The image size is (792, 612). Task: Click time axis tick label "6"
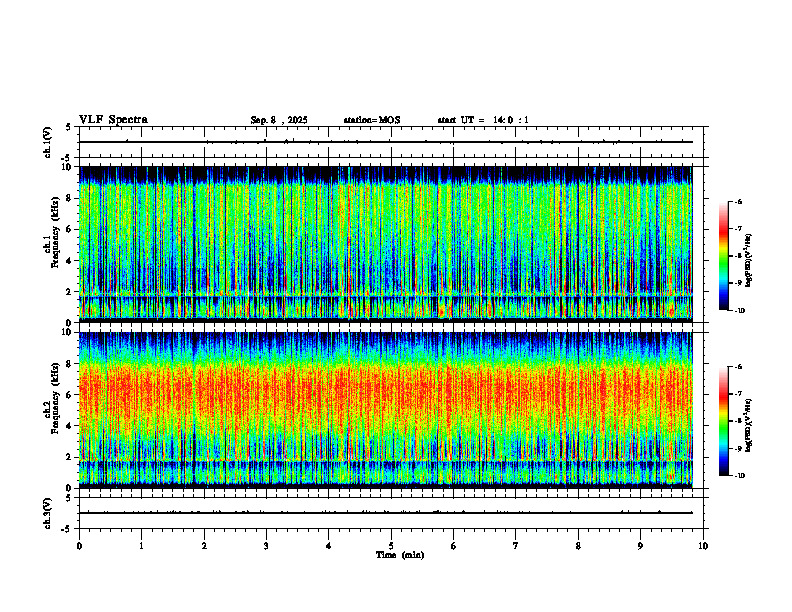[454, 546]
